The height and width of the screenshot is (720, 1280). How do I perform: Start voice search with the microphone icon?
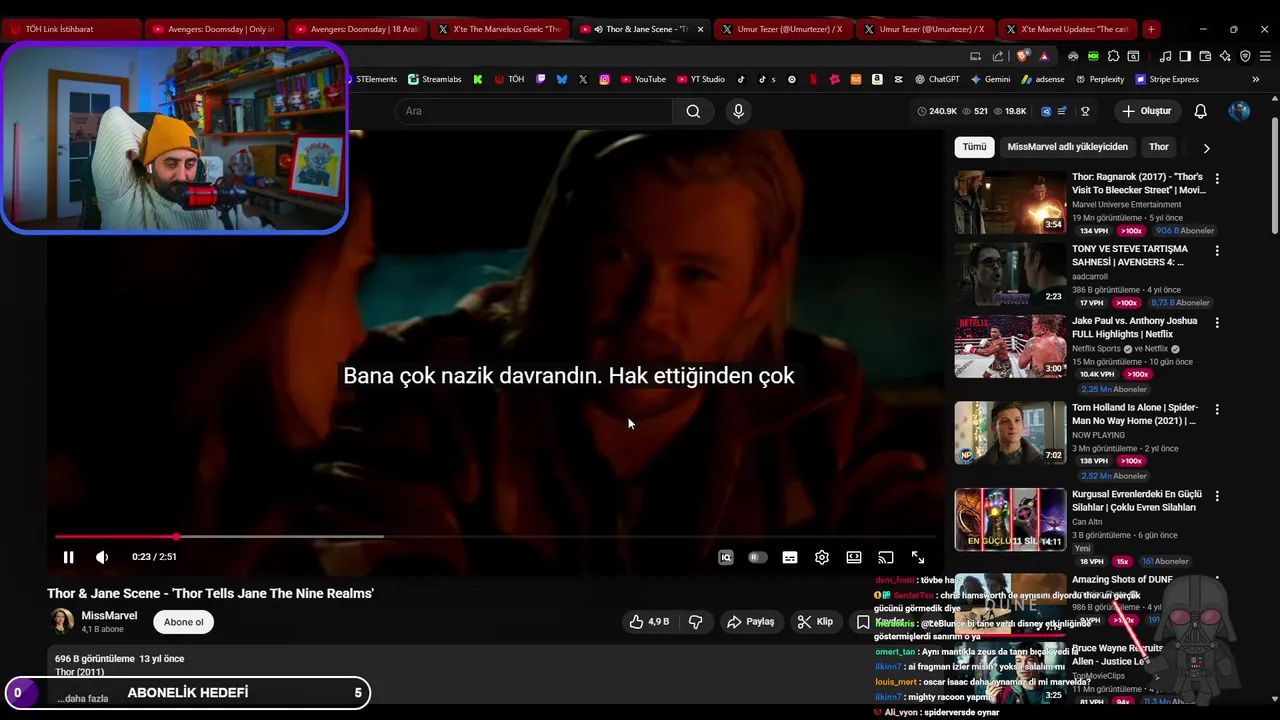pos(738,111)
